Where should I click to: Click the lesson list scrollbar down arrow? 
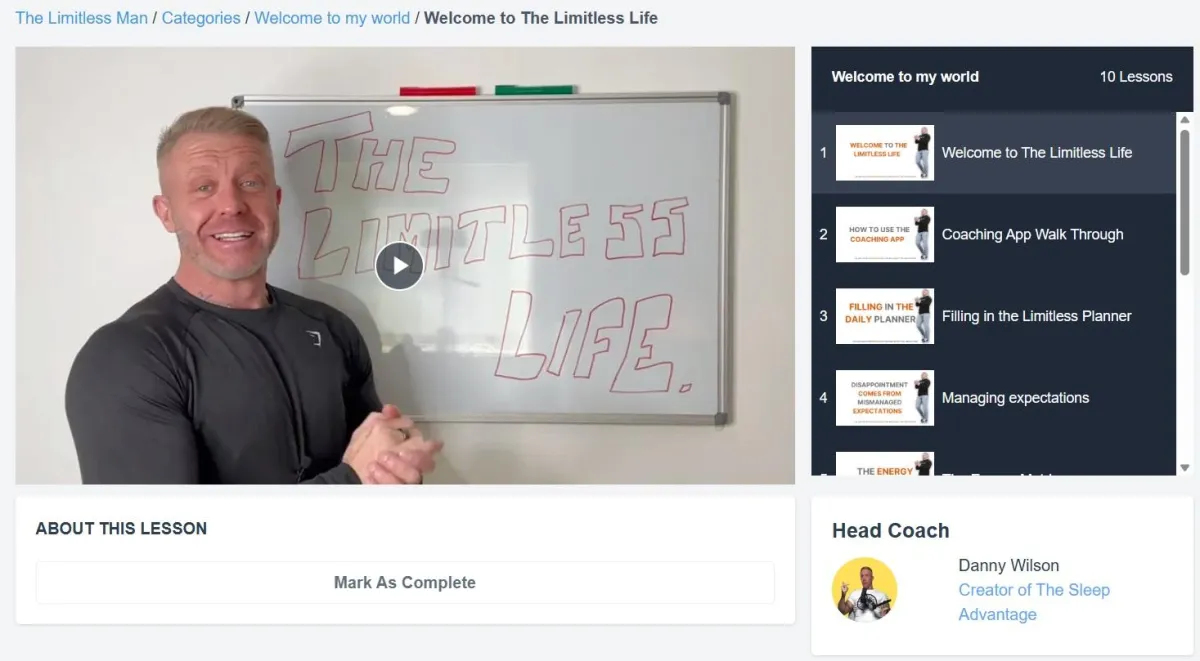coord(1185,467)
